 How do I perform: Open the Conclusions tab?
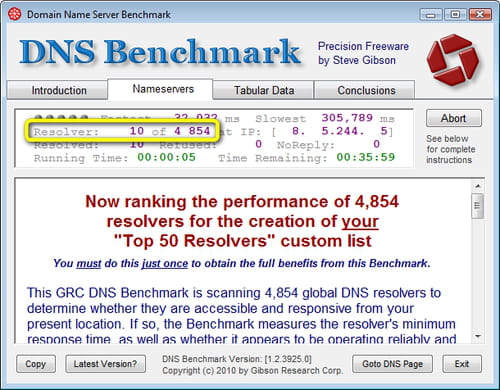coord(365,90)
